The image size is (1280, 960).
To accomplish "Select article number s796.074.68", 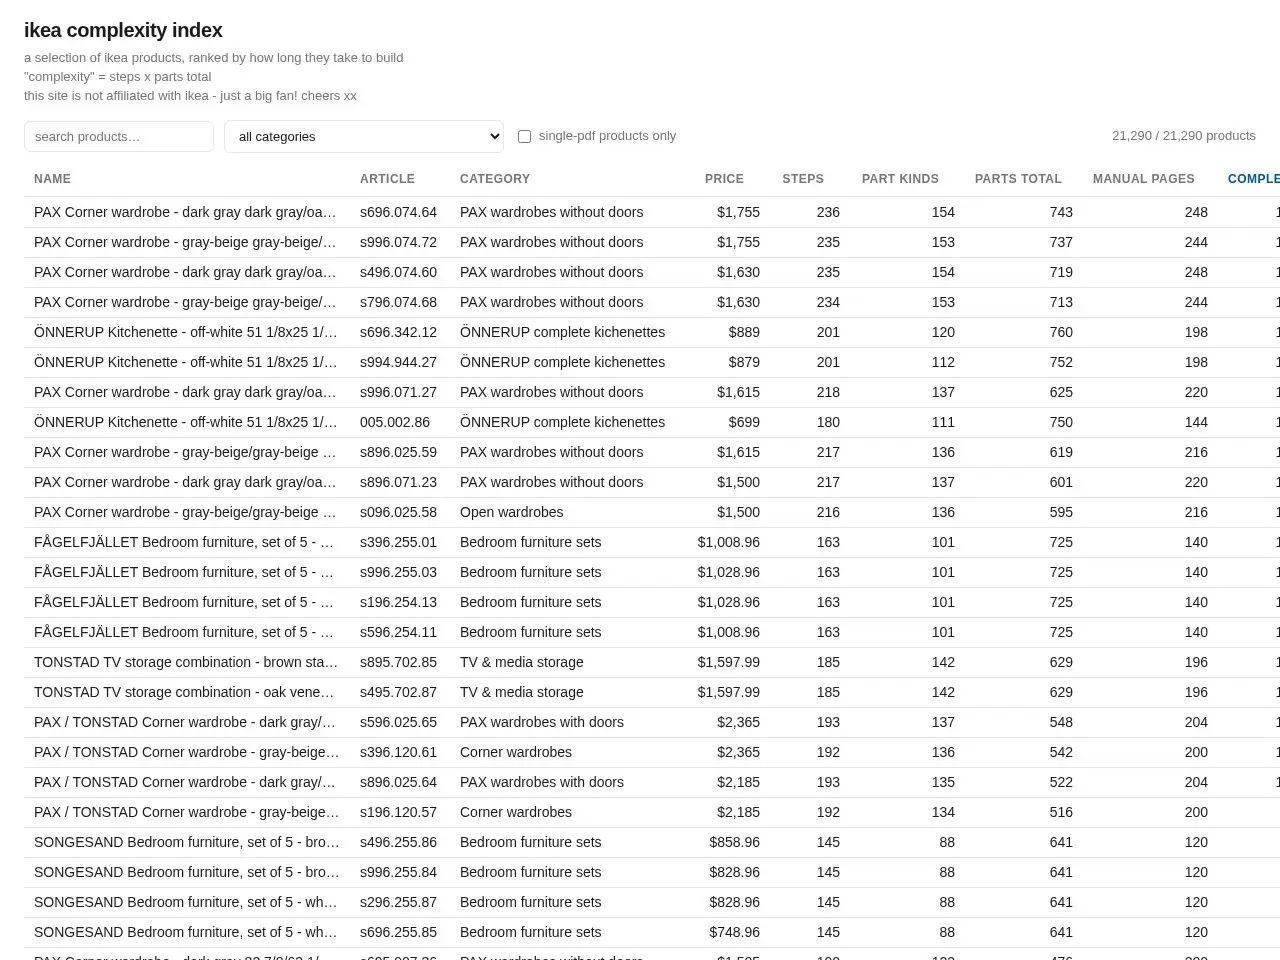I will tap(398, 302).
